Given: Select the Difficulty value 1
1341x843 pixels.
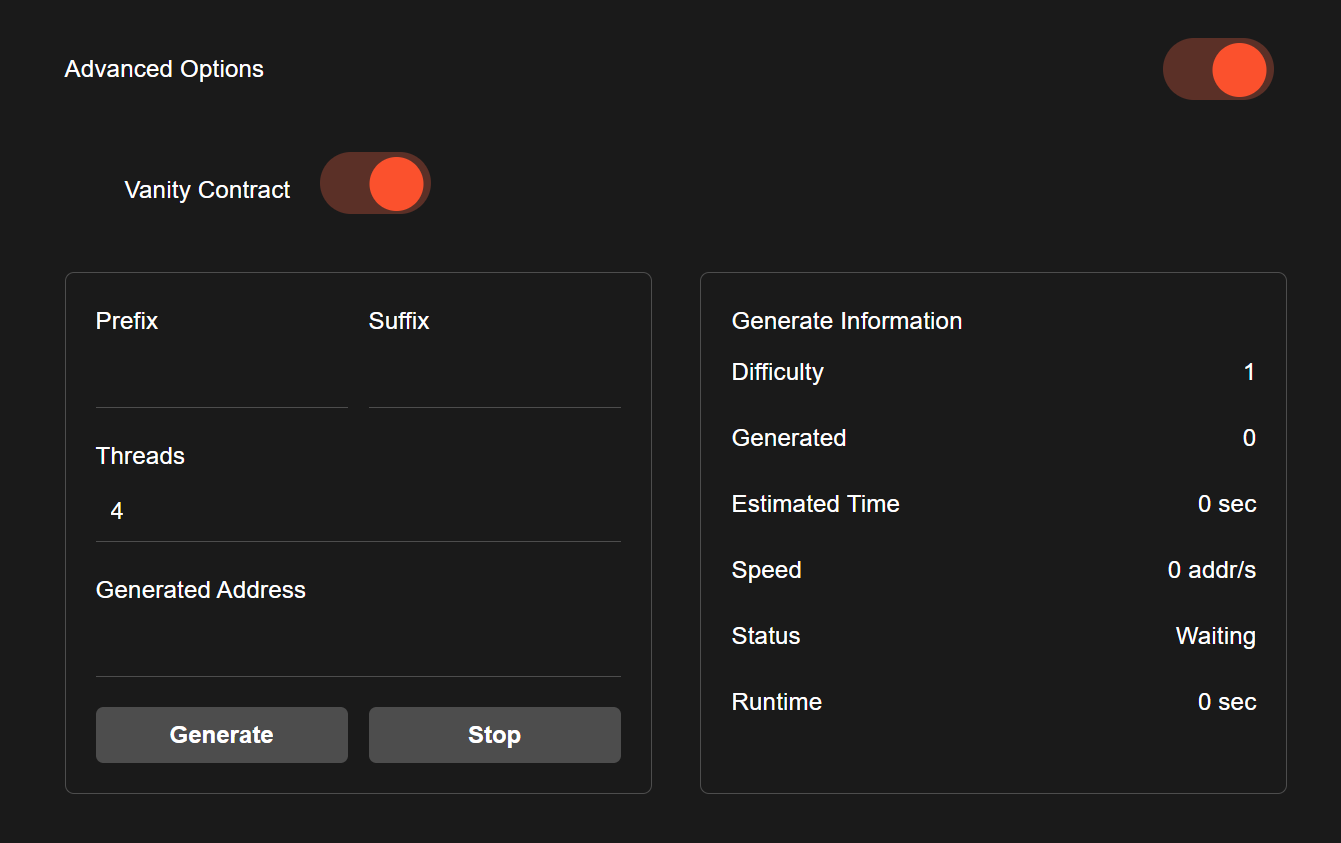Looking at the screenshot, I should pos(1248,372).
